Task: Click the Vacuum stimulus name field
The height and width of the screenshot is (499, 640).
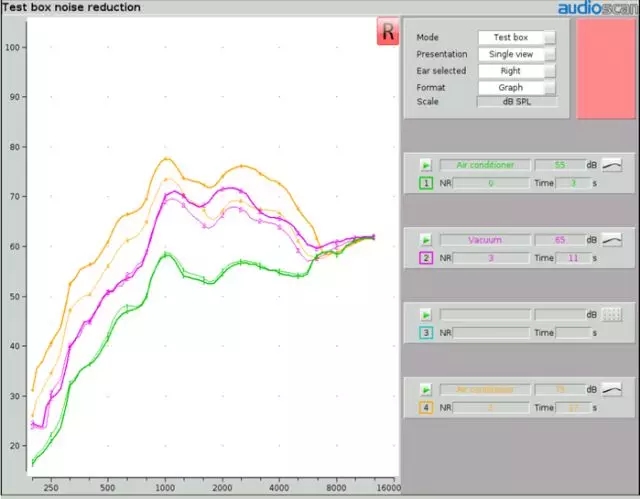Action: (485, 240)
